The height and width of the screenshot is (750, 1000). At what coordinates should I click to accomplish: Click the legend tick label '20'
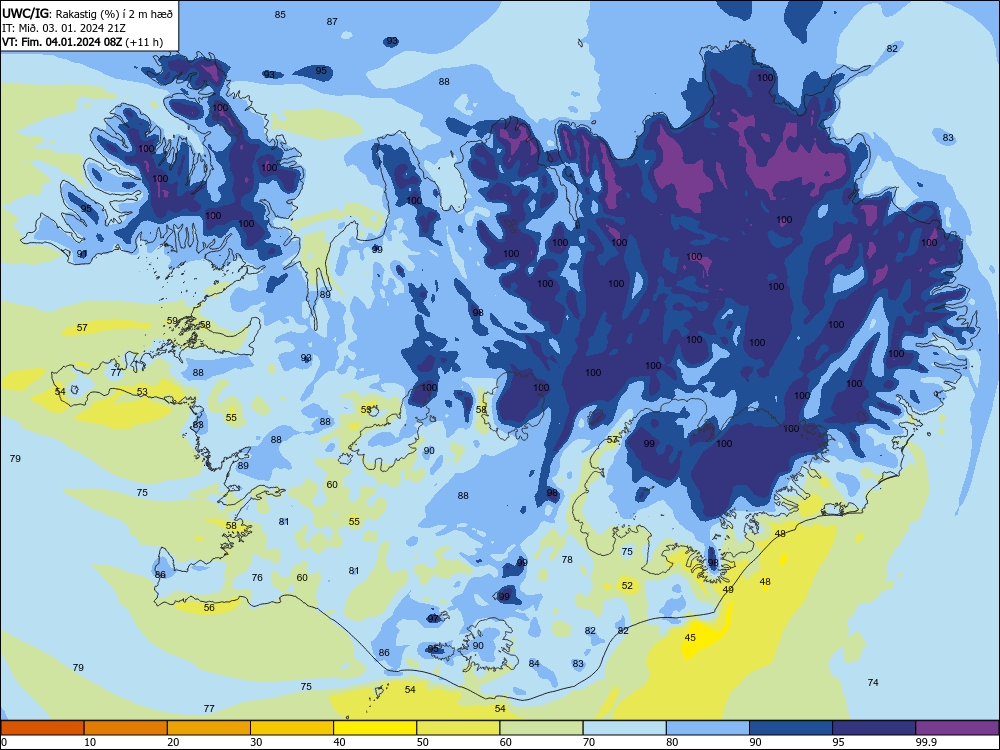pos(173,742)
